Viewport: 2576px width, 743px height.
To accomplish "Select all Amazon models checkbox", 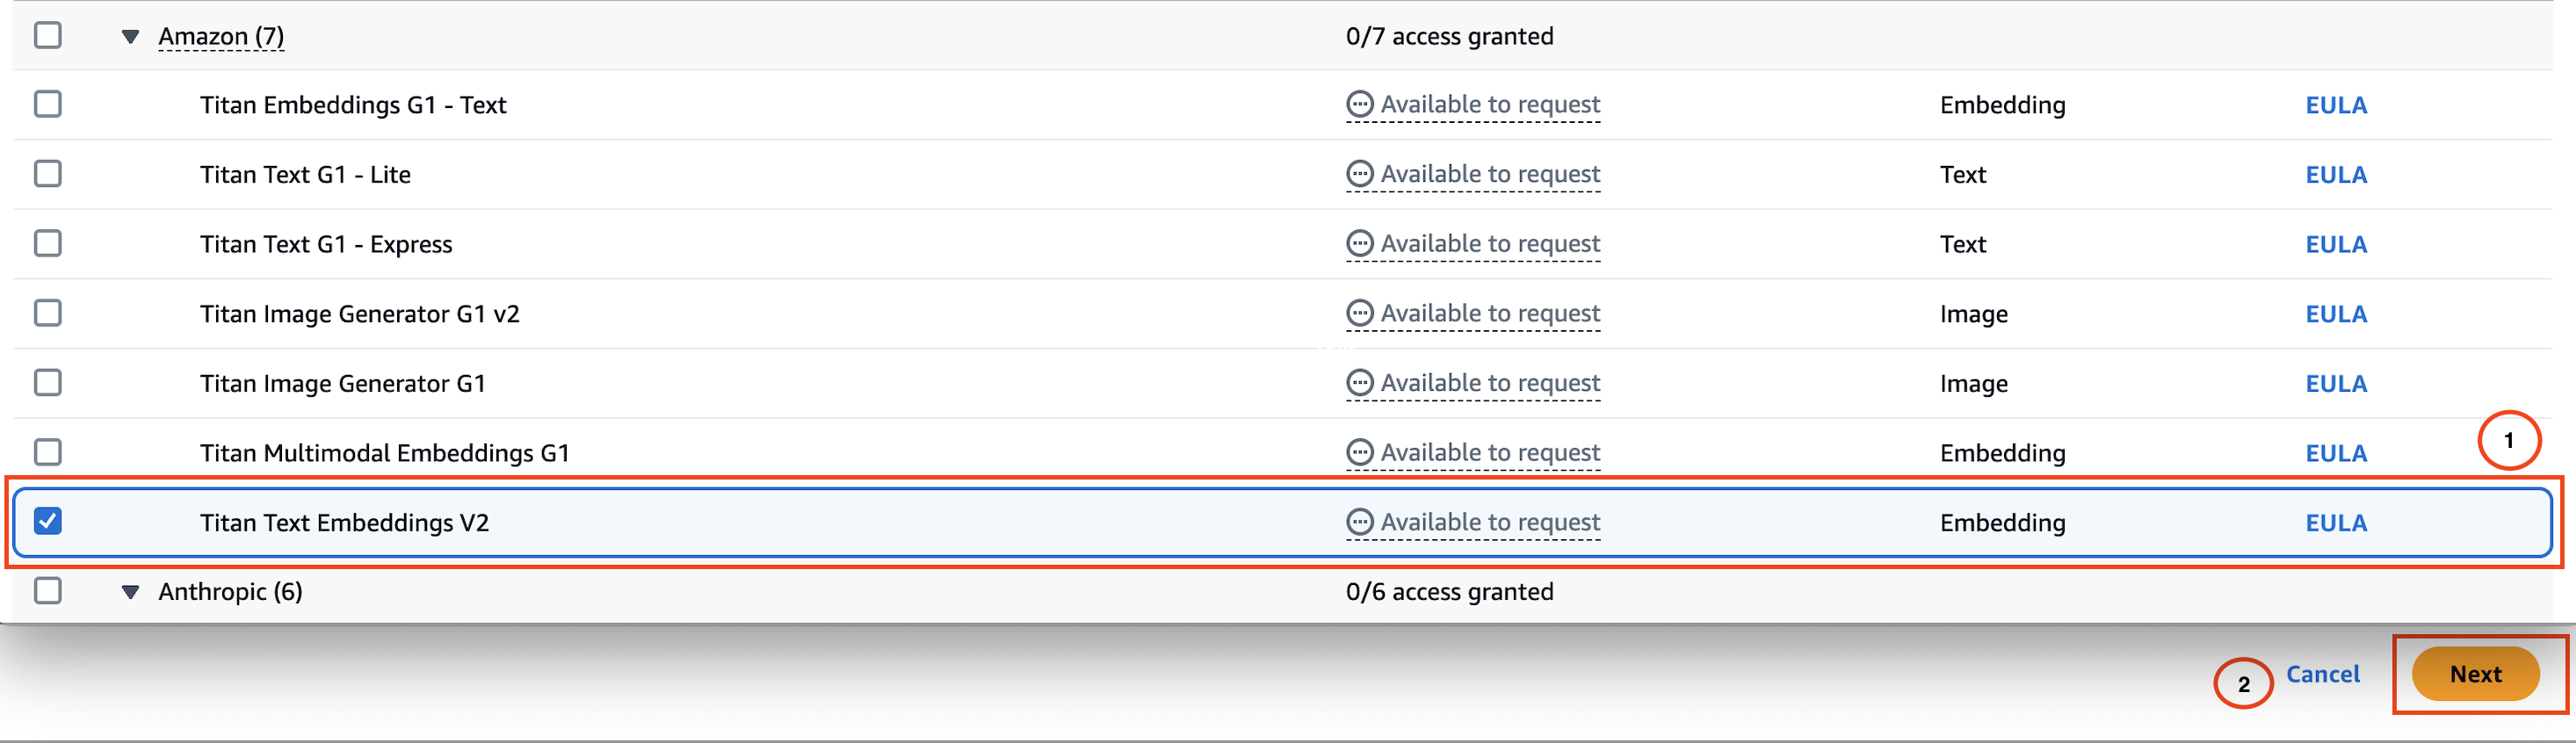I will (48, 35).
